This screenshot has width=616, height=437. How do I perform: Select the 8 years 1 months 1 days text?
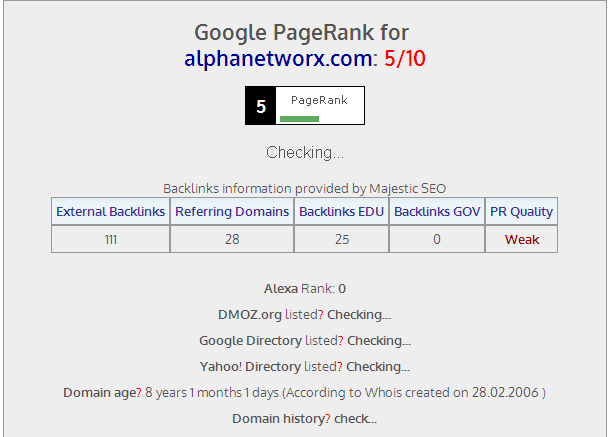point(212,393)
